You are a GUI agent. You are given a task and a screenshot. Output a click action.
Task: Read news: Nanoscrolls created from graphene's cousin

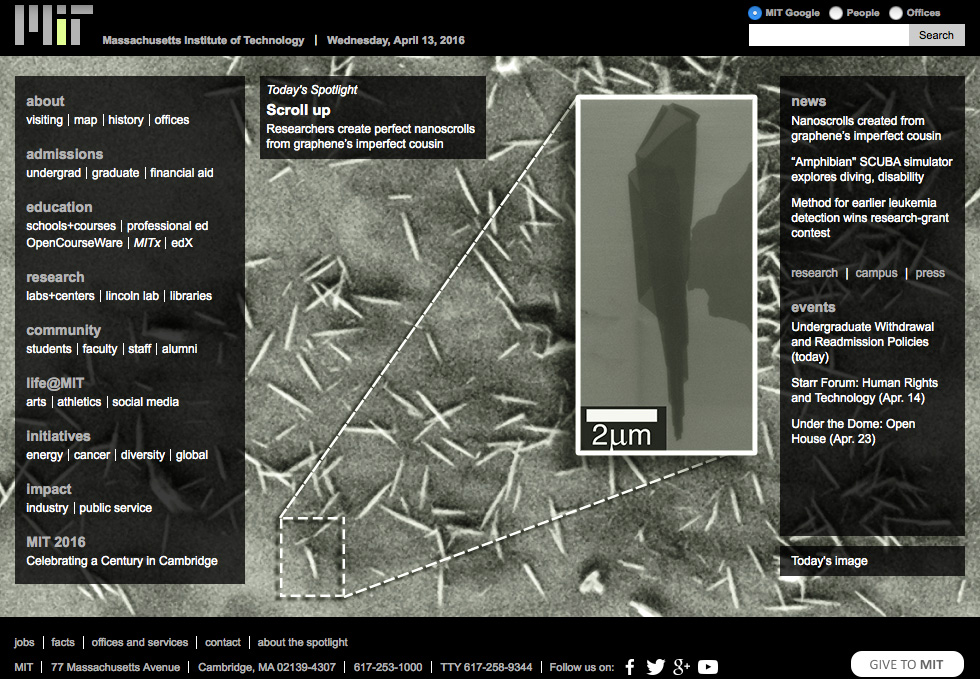866,128
